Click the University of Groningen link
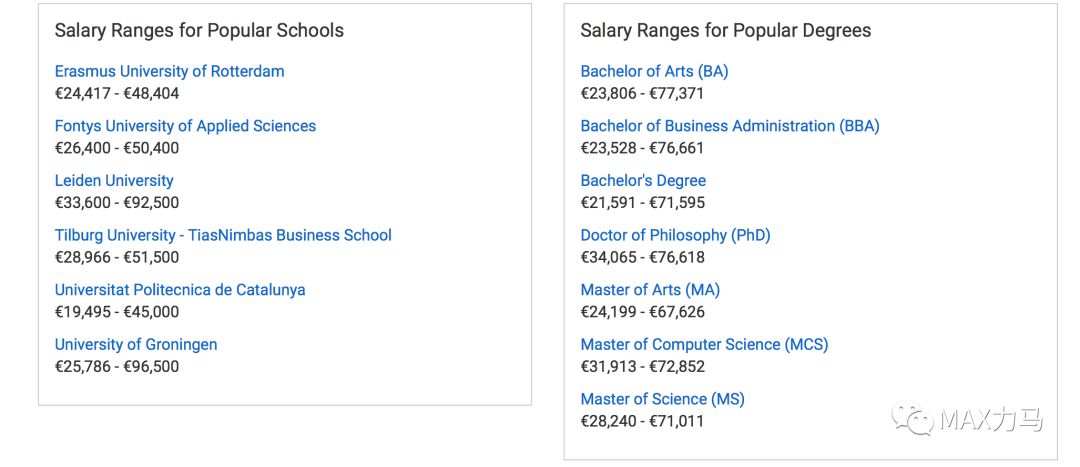The image size is (1080, 467). (x=136, y=344)
